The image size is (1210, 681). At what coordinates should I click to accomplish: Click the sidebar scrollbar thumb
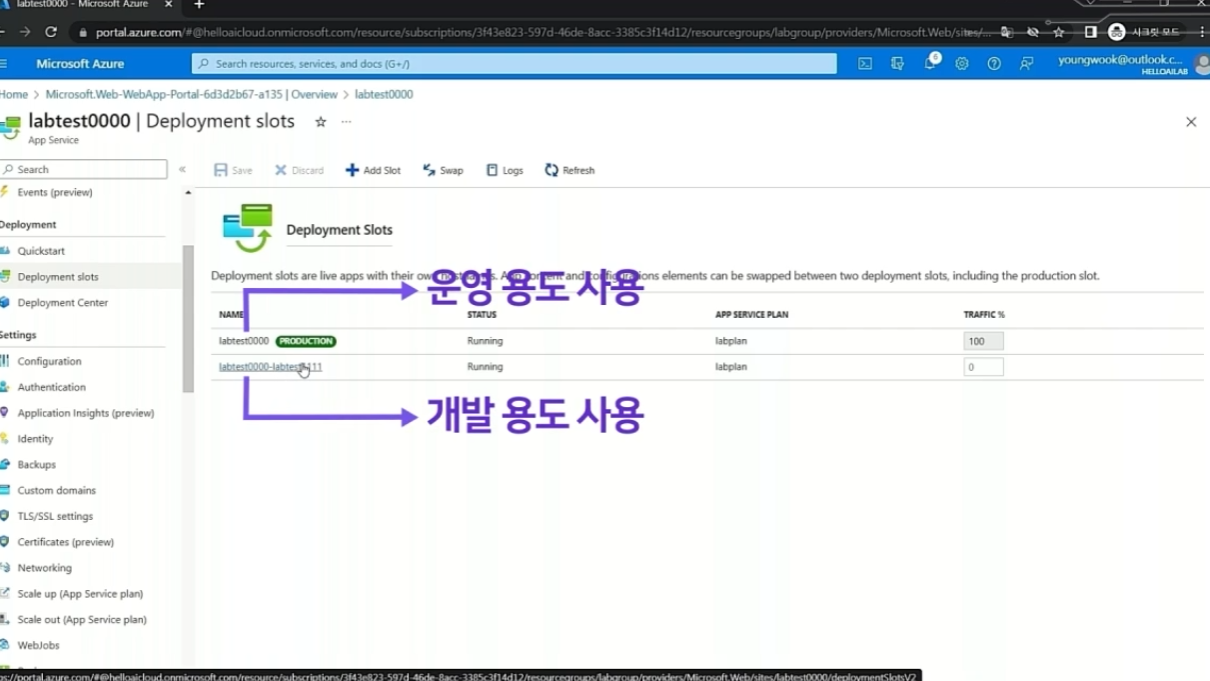[188, 319]
